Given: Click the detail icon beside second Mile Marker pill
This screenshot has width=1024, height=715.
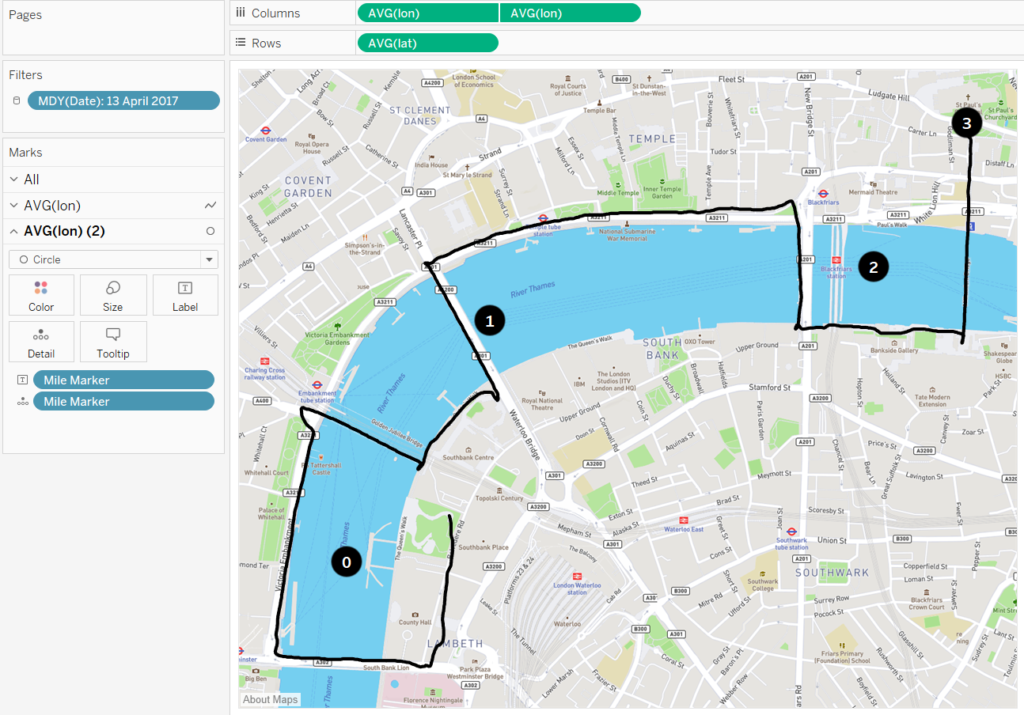Looking at the screenshot, I should tap(22, 402).
